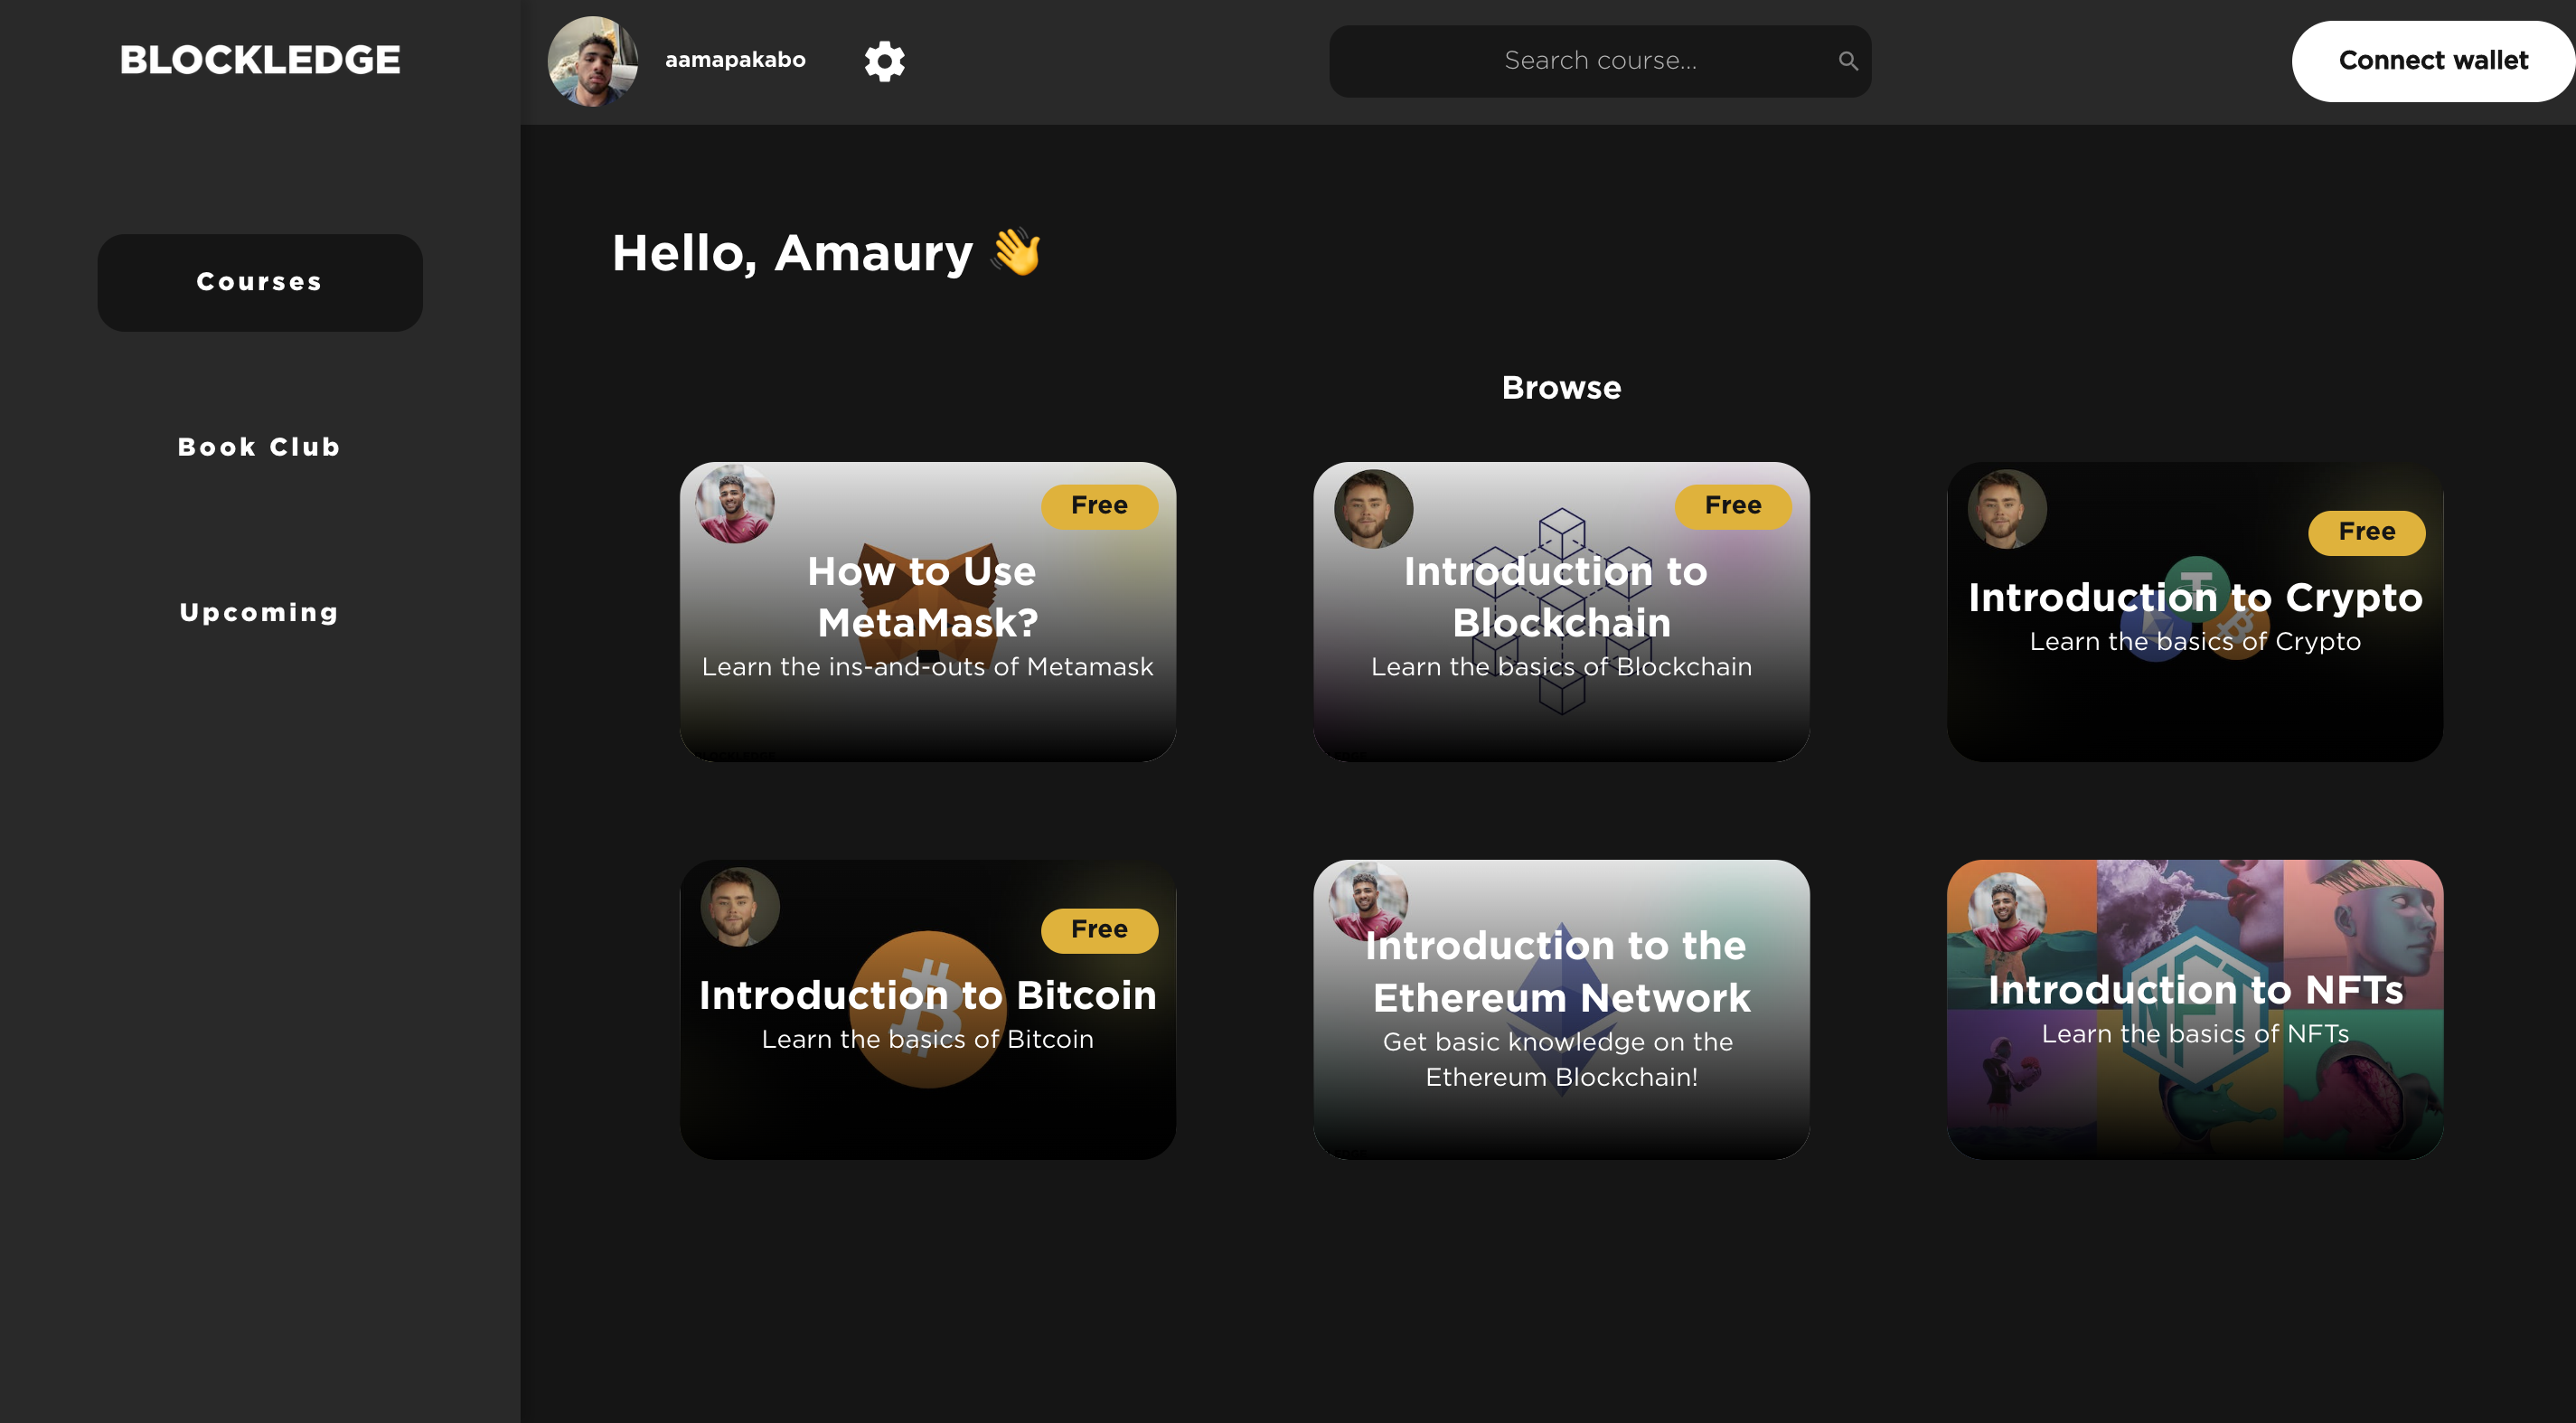Open How to Use MetaMask course card
Viewport: 2576px width, 1423px height.
click(927, 612)
